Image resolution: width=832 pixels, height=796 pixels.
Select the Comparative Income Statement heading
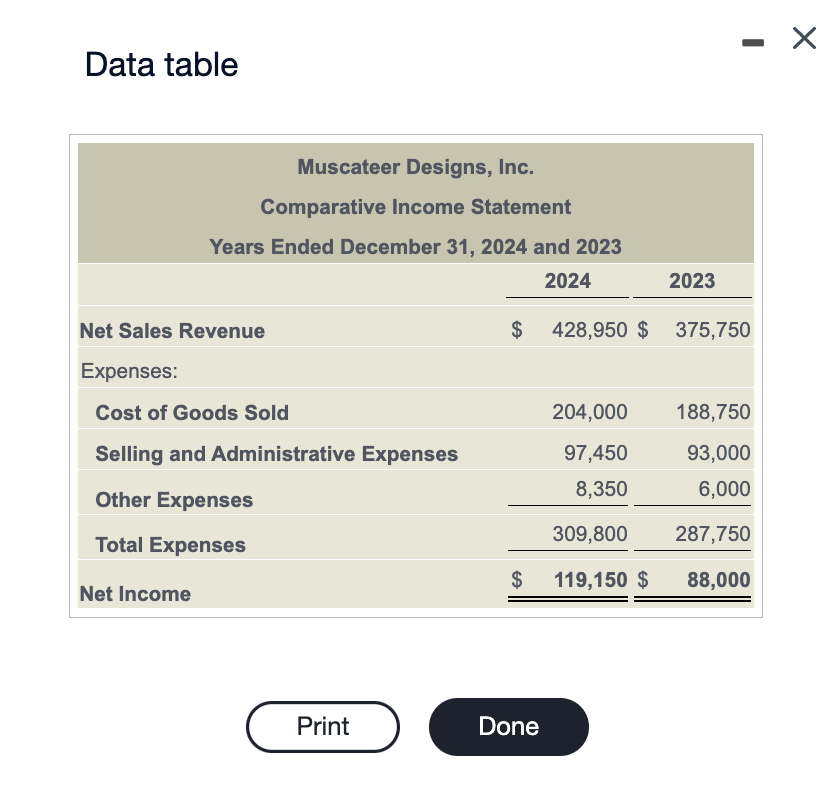tap(415, 207)
